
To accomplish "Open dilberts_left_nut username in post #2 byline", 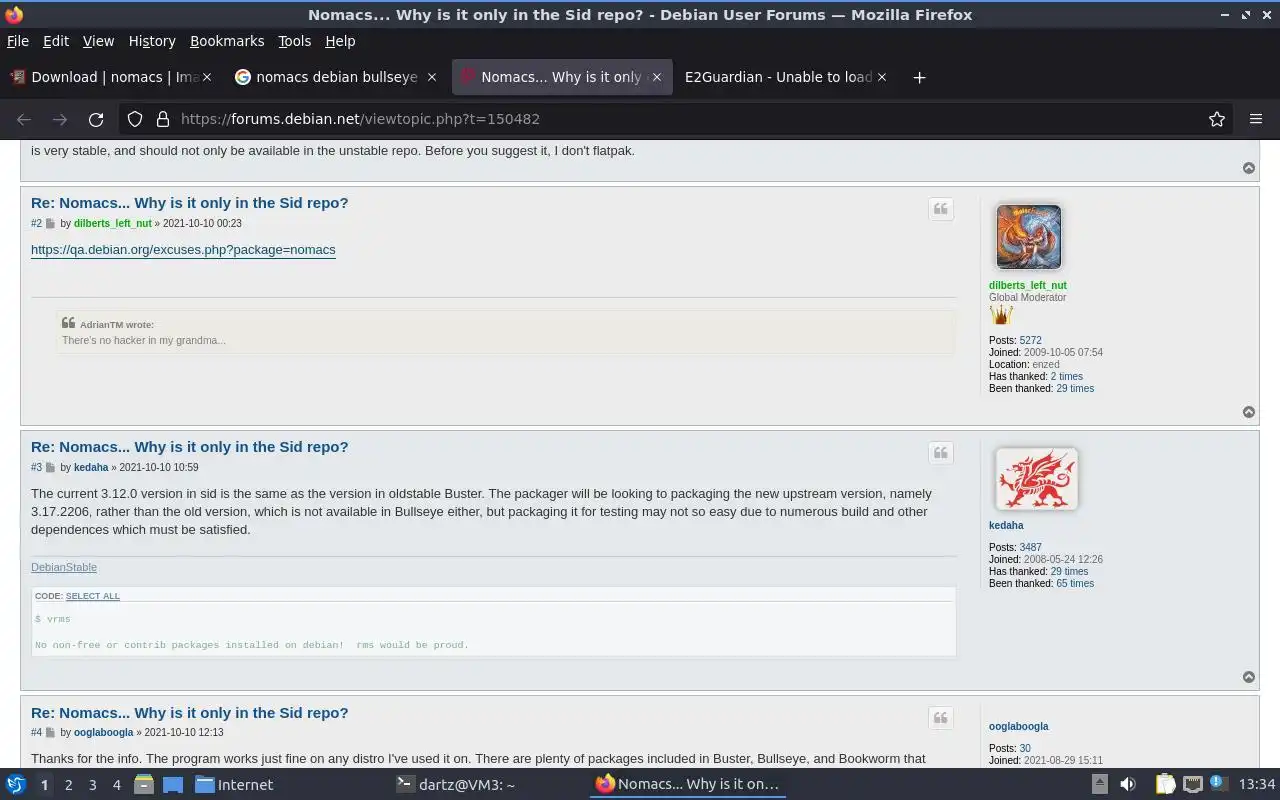I will 113,224.
